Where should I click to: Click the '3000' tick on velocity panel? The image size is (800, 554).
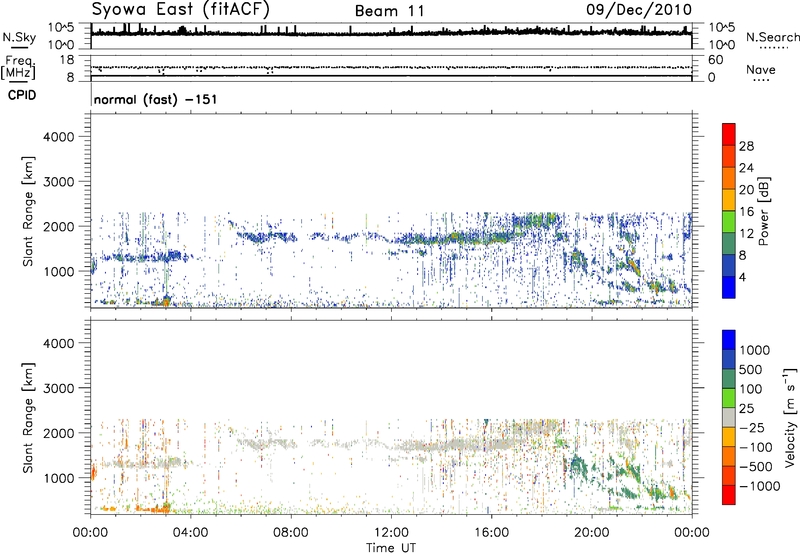coord(58,388)
